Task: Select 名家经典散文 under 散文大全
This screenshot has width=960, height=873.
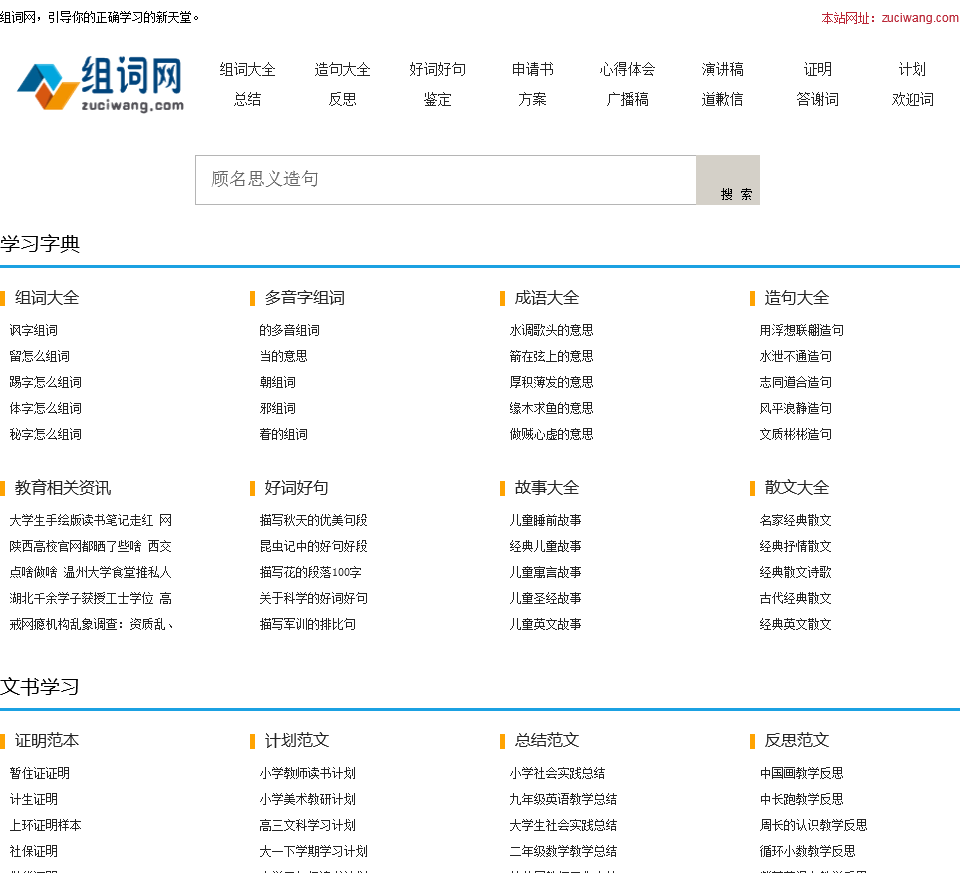Action: [x=795, y=520]
